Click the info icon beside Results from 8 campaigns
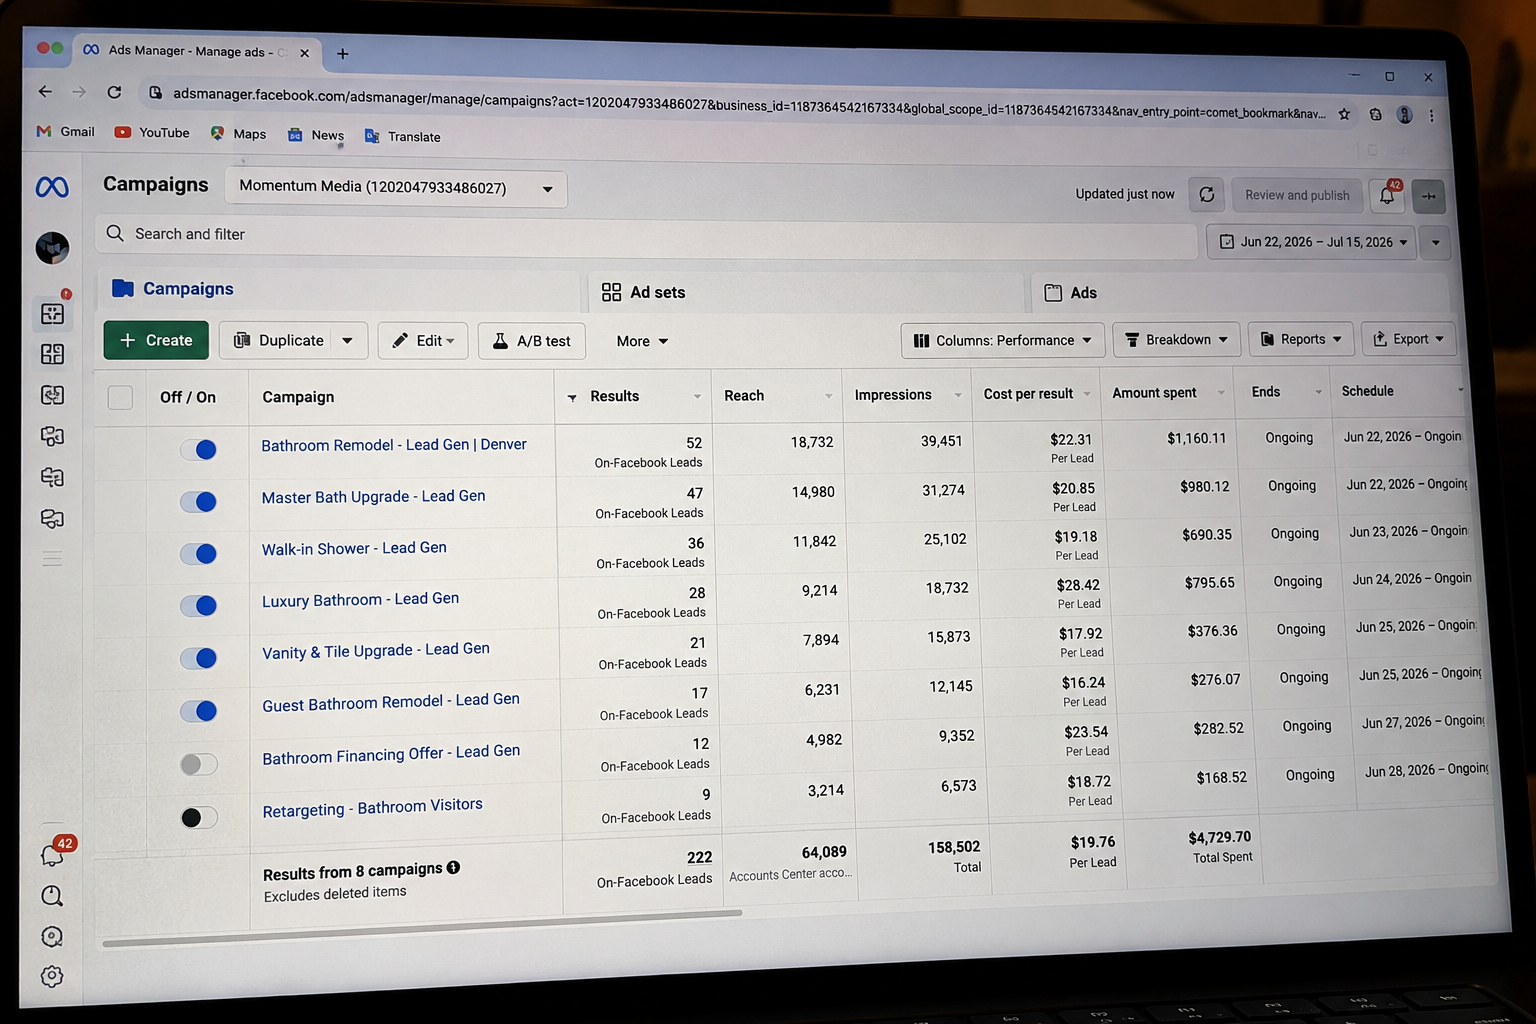Viewport: 1536px width, 1024px height. click(453, 867)
